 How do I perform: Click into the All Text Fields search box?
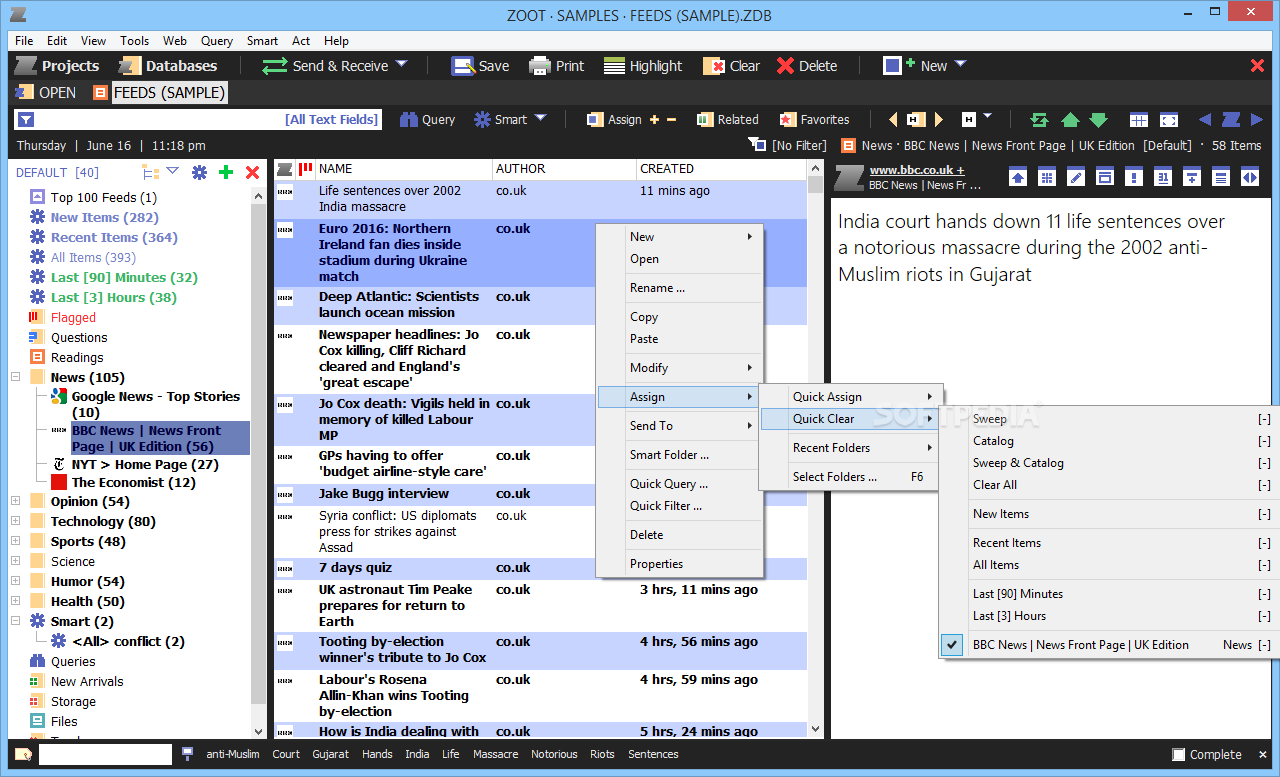point(198,120)
